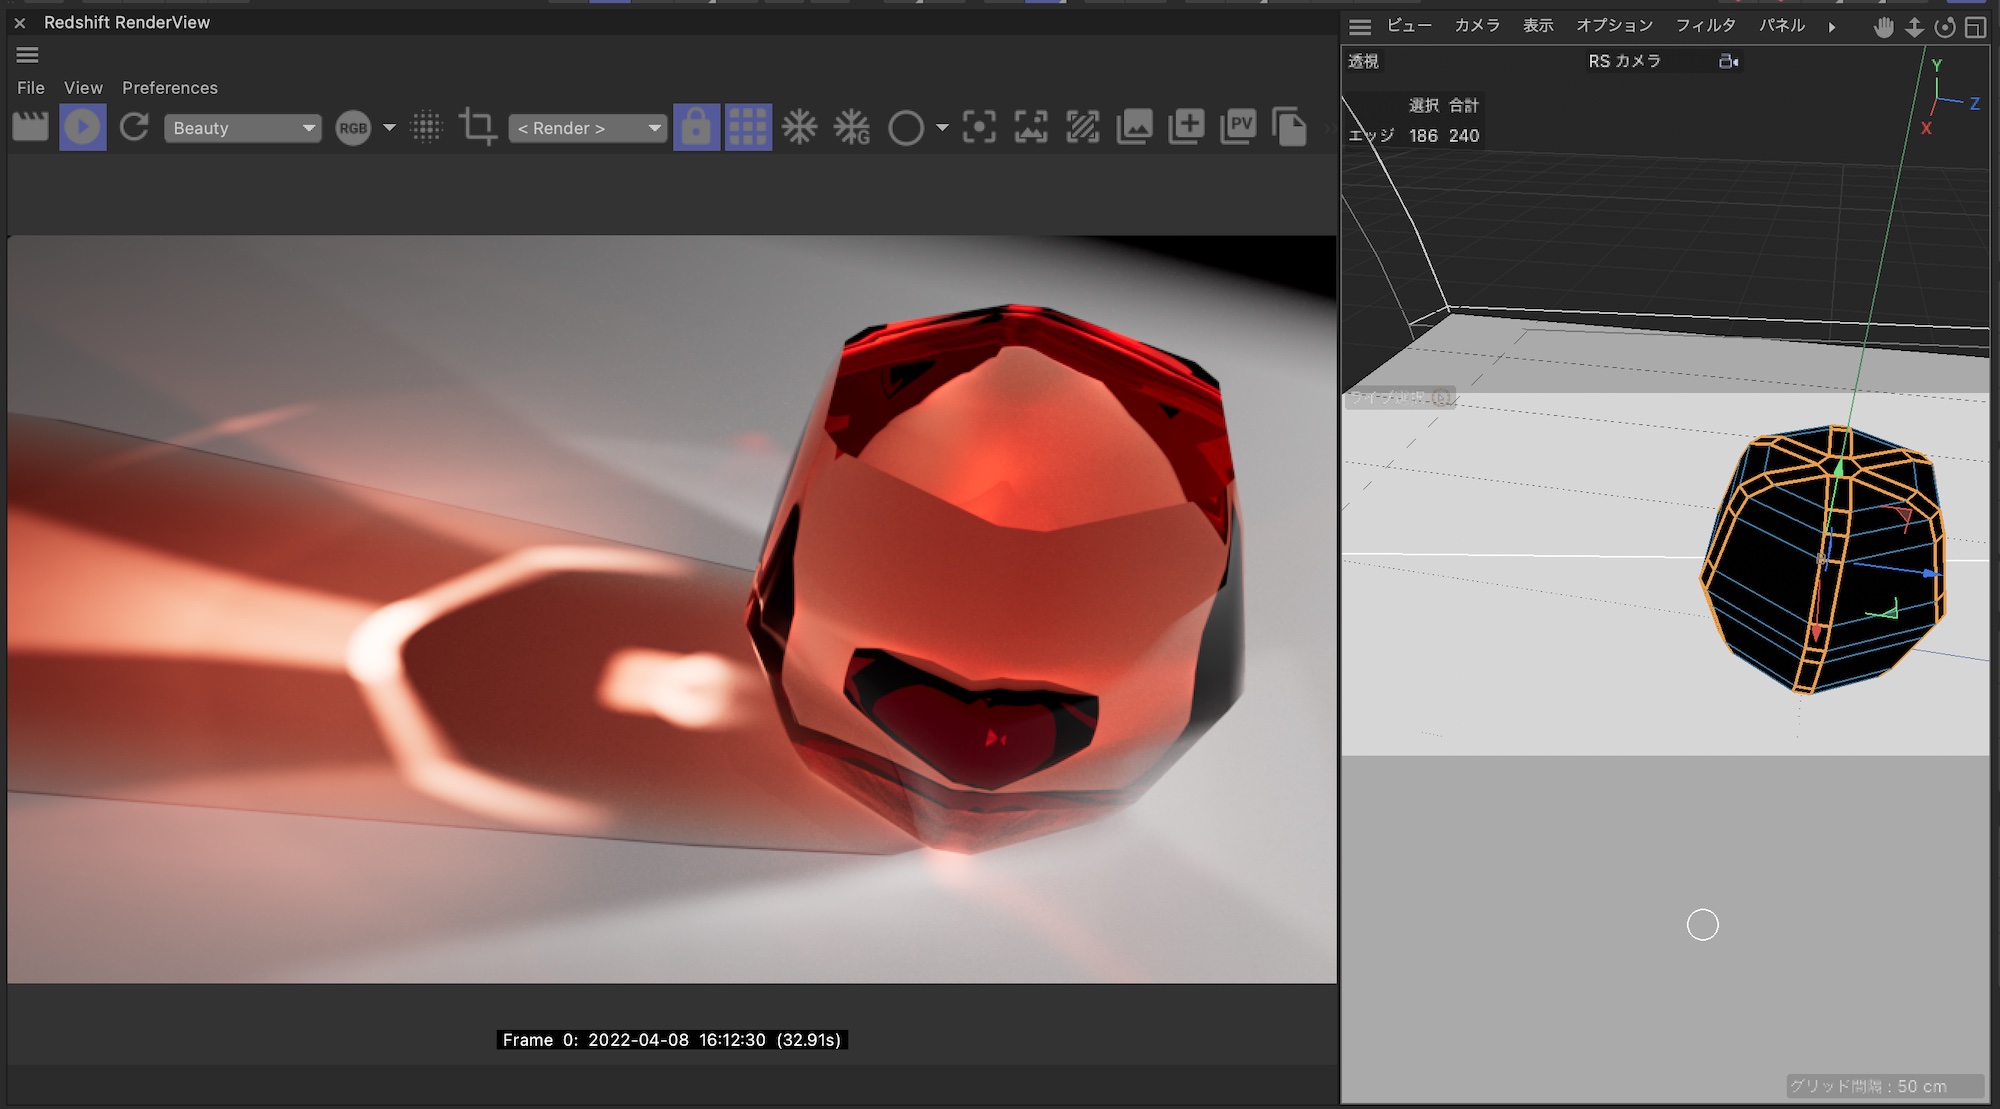Click the add snapshot plus icon
The height and width of the screenshot is (1109, 2000).
(1186, 127)
